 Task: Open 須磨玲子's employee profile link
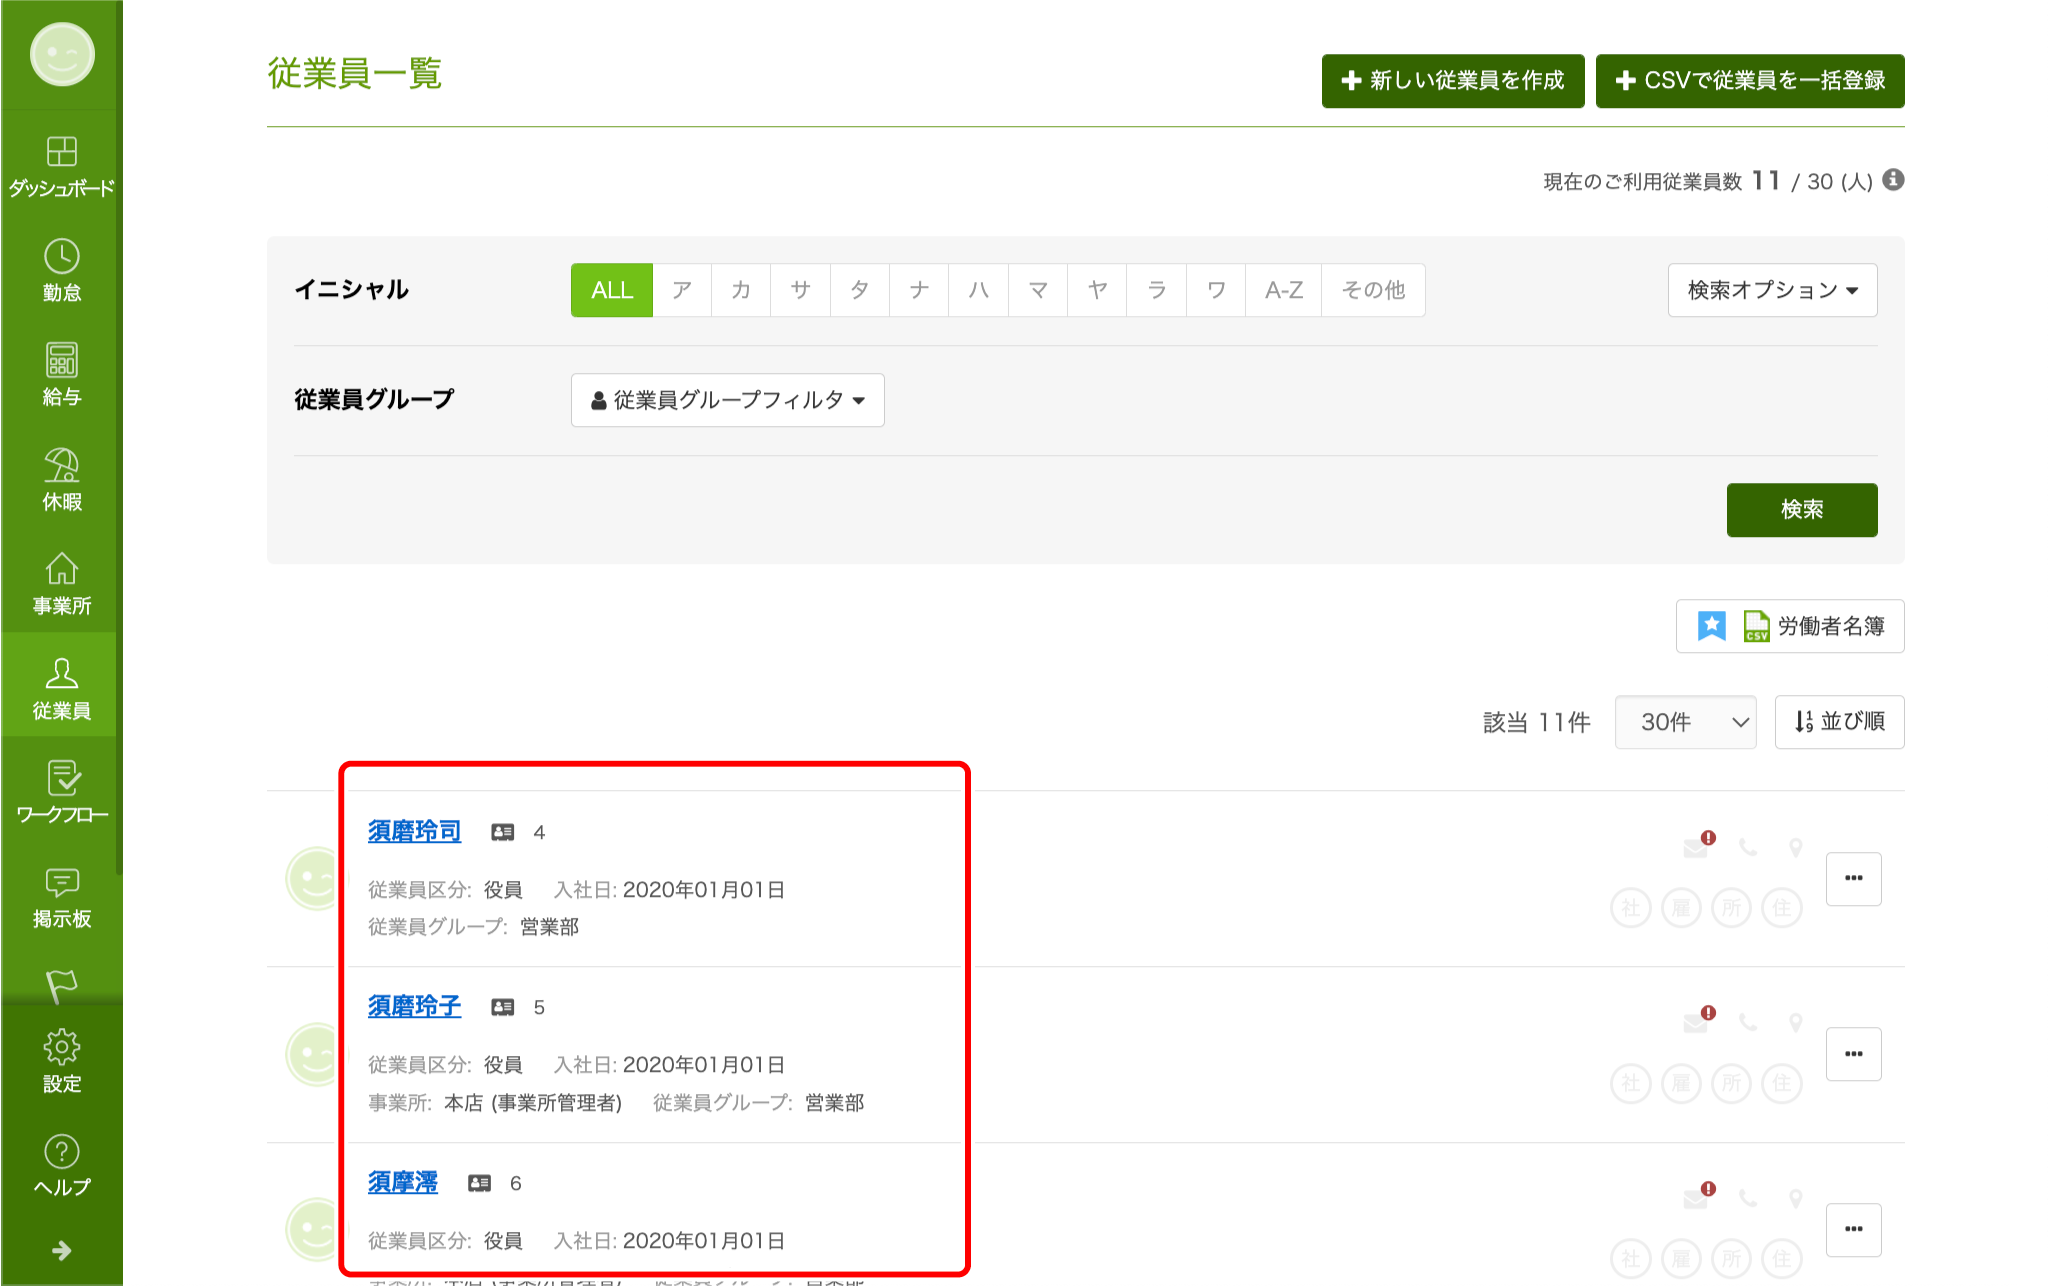click(414, 1007)
